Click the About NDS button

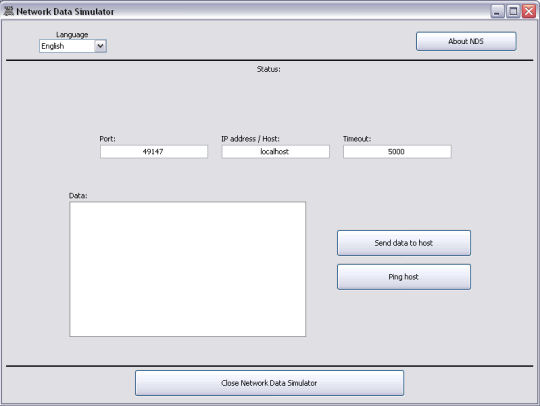pos(466,41)
